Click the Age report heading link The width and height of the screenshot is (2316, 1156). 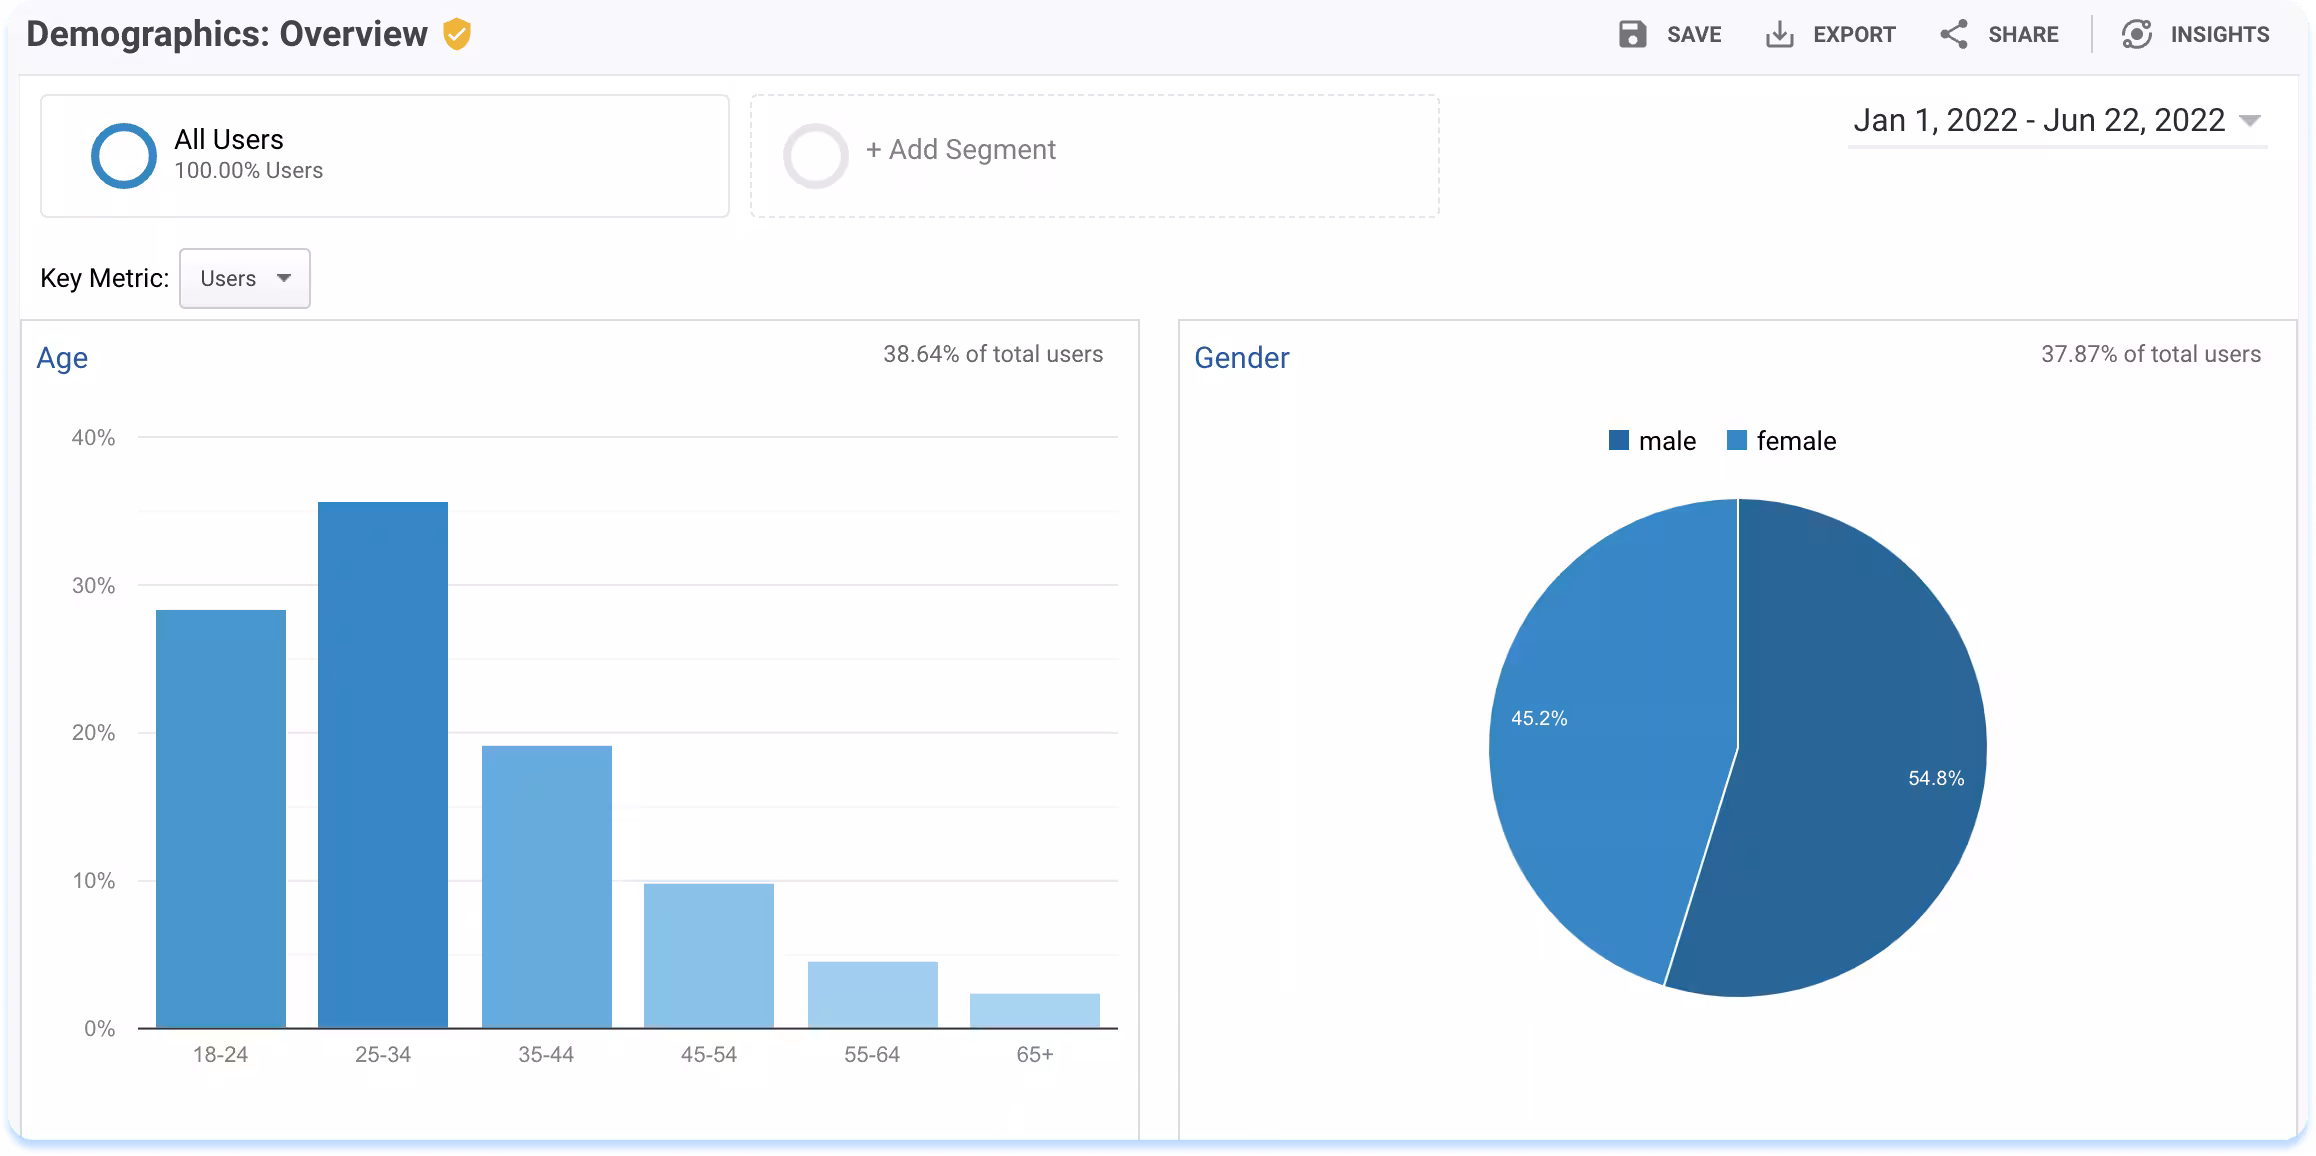[x=62, y=358]
